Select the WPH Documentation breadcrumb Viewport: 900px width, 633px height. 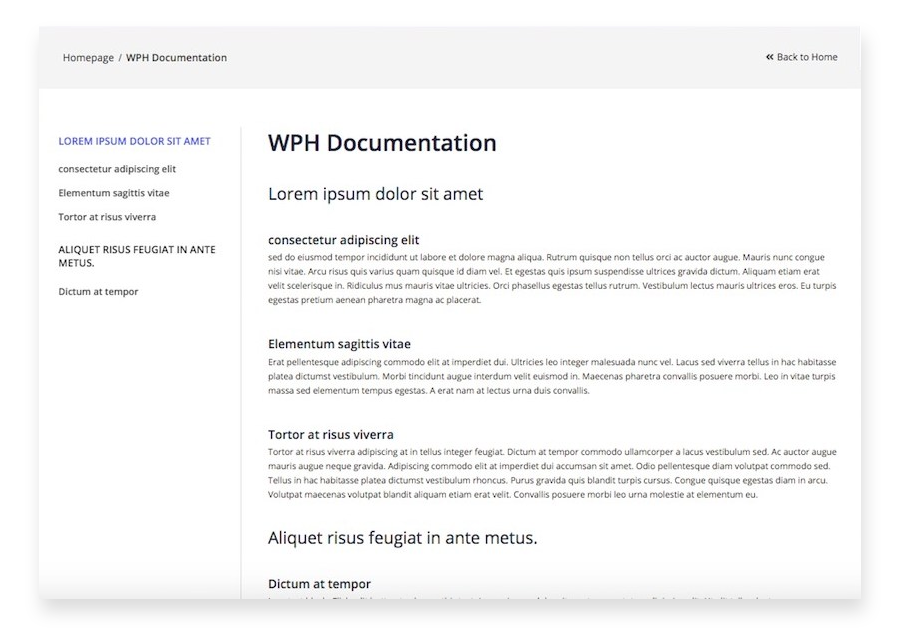tap(176, 57)
